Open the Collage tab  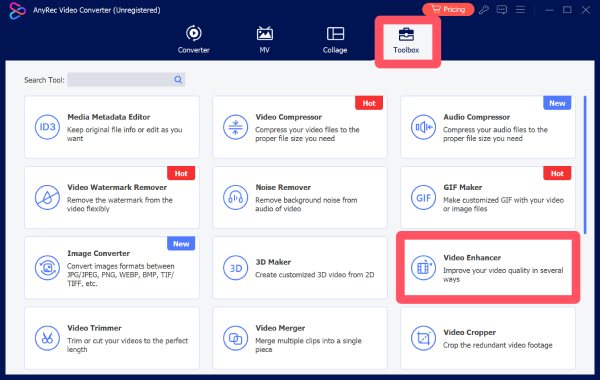pos(335,39)
